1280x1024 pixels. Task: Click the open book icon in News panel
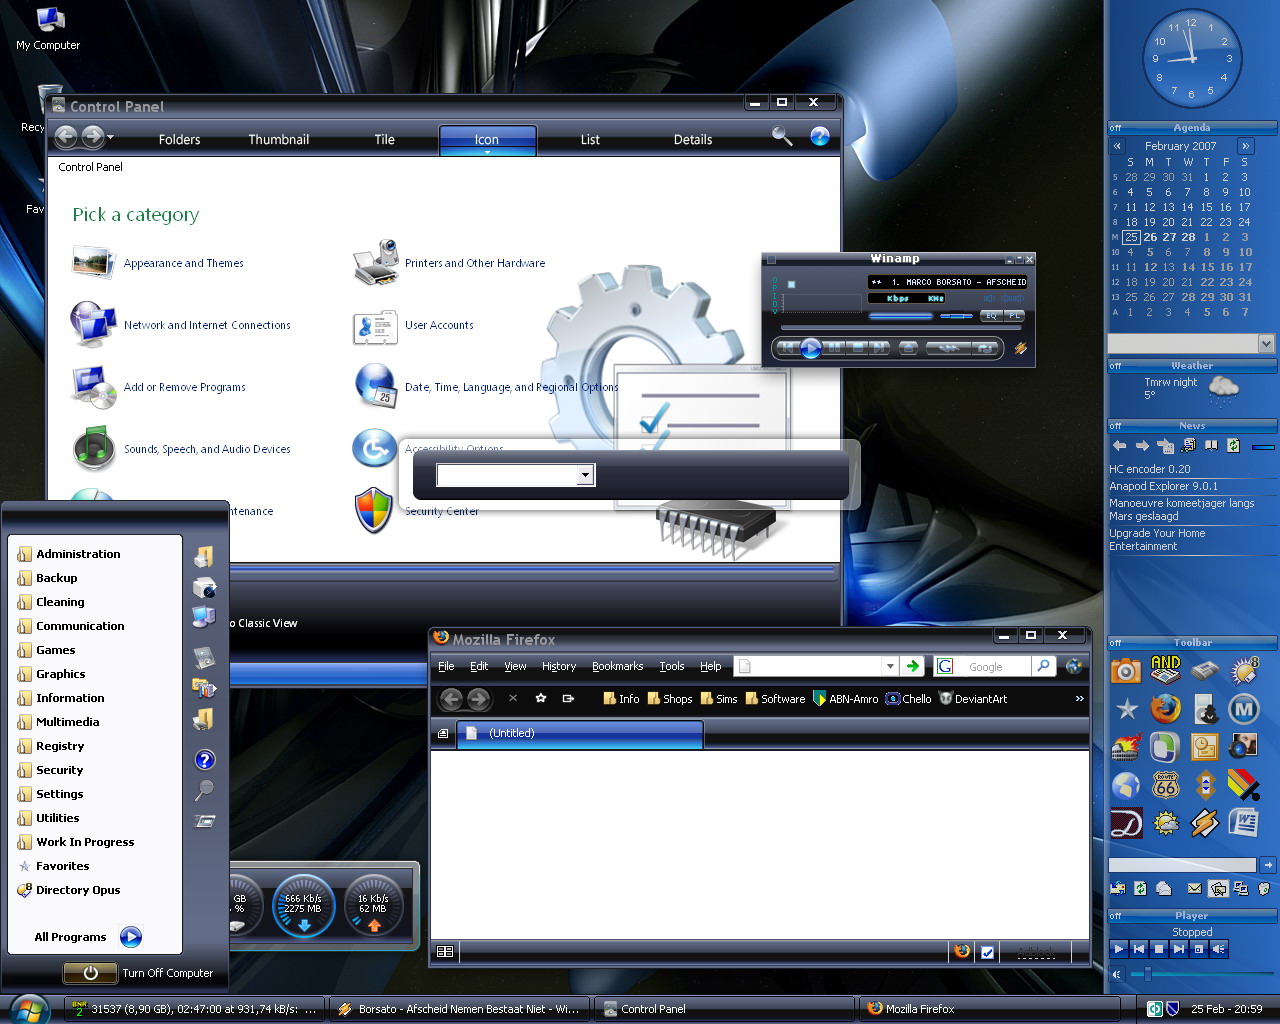[1211, 446]
